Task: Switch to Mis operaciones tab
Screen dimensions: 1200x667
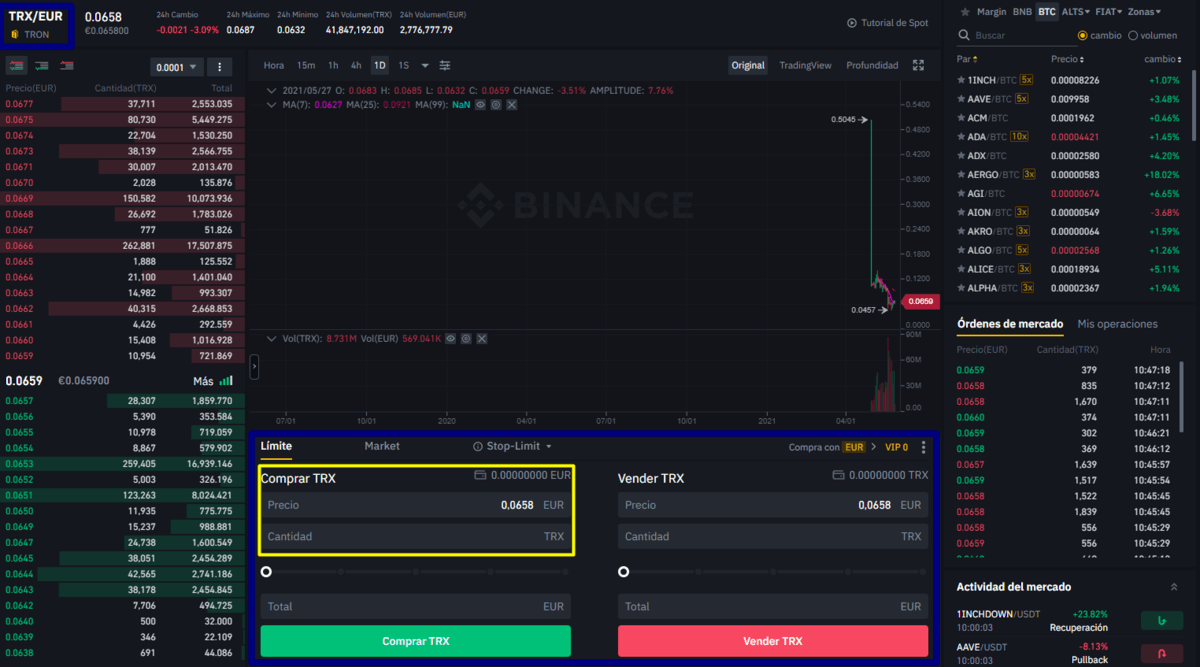Action: coord(1117,324)
